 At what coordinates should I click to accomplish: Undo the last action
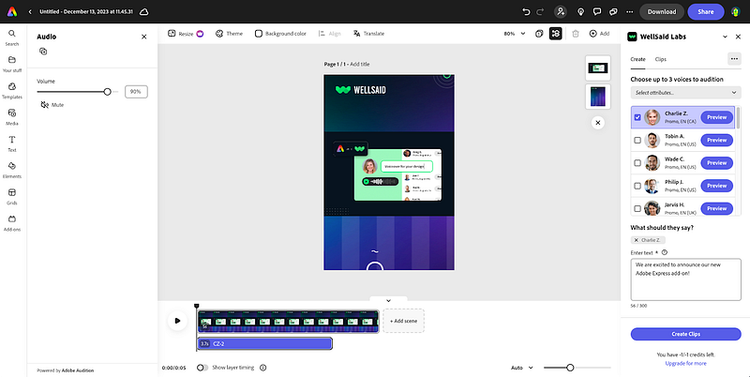526,11
